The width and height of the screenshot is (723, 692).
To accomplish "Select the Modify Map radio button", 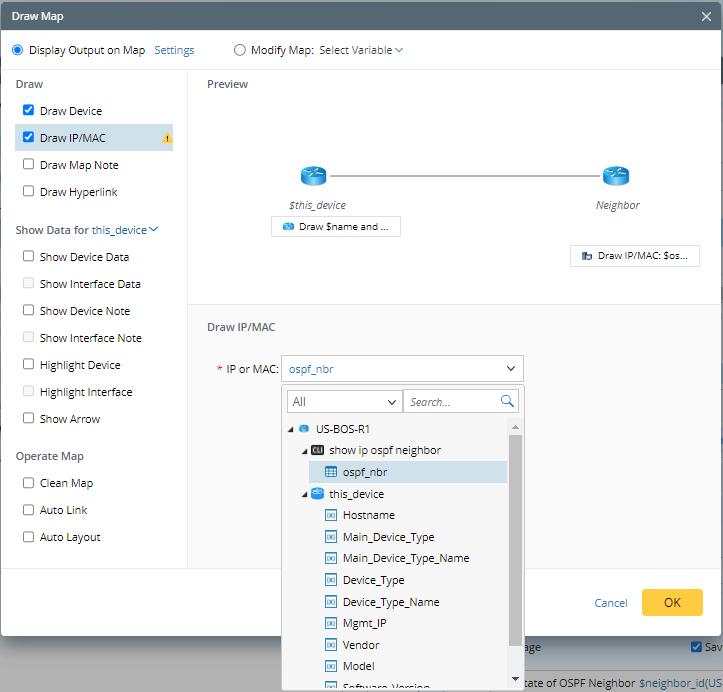I will pyautogui.click(x=239, y=50).
